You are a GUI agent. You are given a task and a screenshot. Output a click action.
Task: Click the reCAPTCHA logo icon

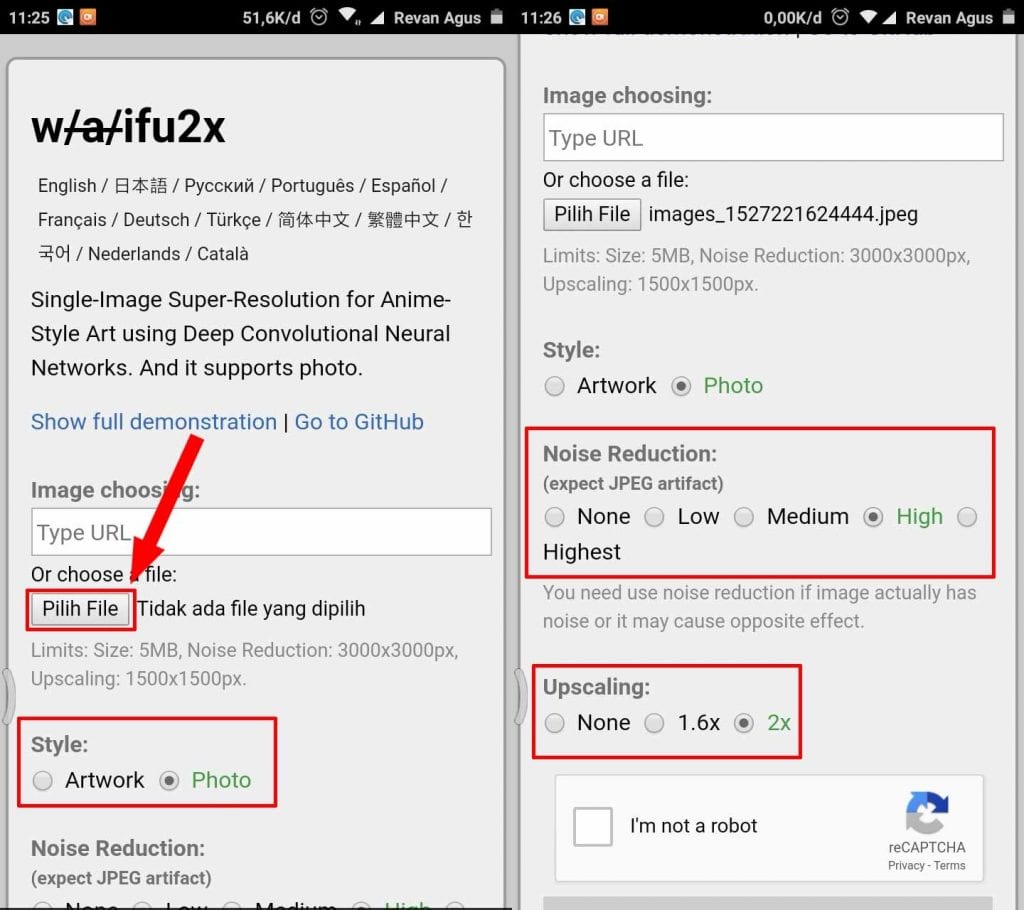click(927, 813)
